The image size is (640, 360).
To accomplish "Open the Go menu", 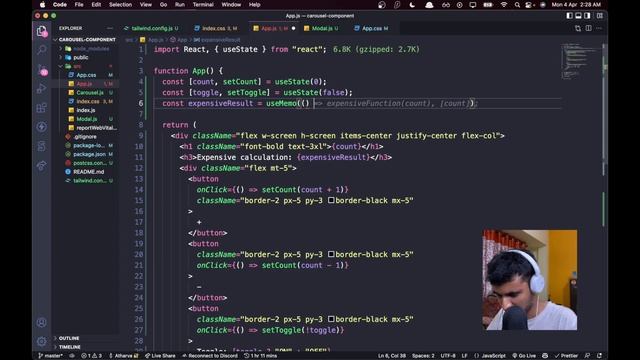I will pyautogui.click(x=163, y=4).
